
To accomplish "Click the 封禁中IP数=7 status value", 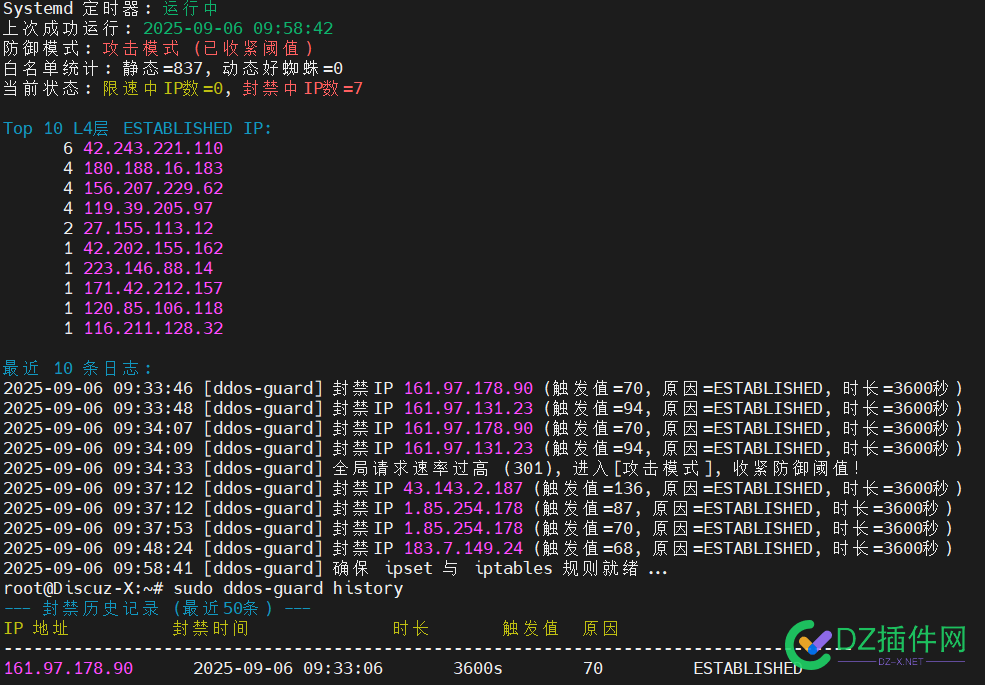I will click(303, 89).
